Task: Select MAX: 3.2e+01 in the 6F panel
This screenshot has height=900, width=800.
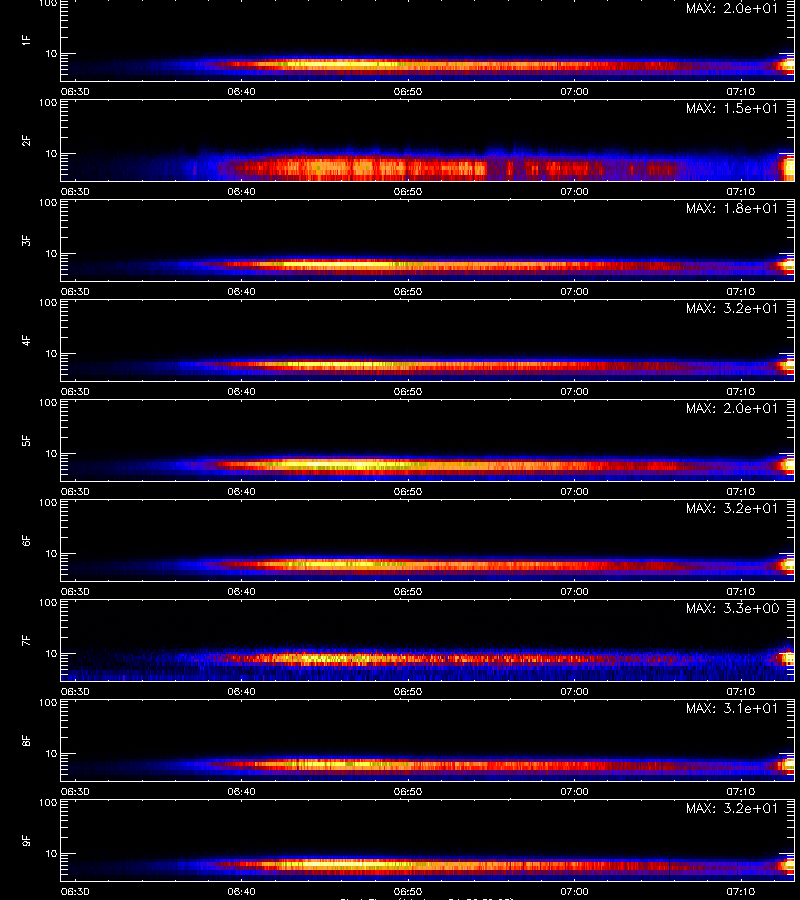Action: coord(732,508)
